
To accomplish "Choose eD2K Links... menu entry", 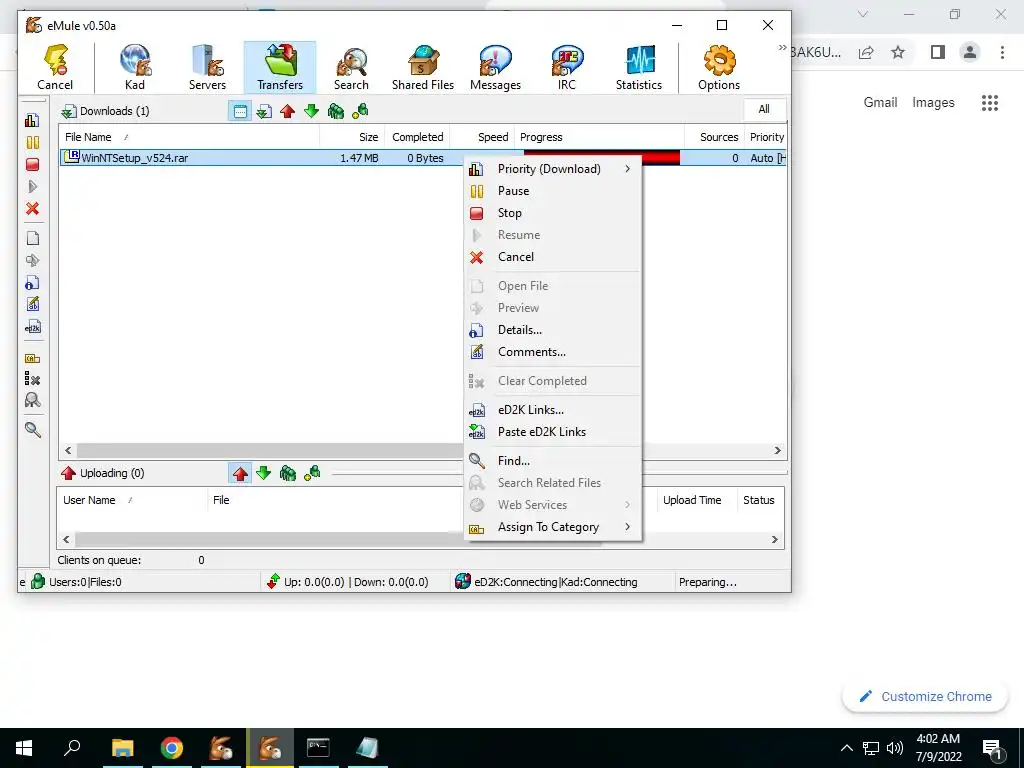I will 552,409.
